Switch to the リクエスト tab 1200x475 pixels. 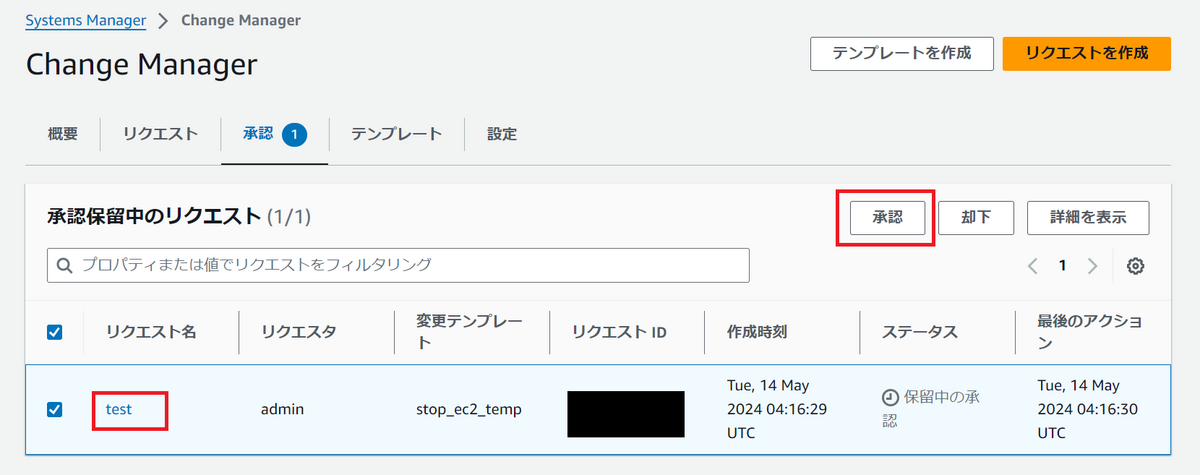[160, 133]
